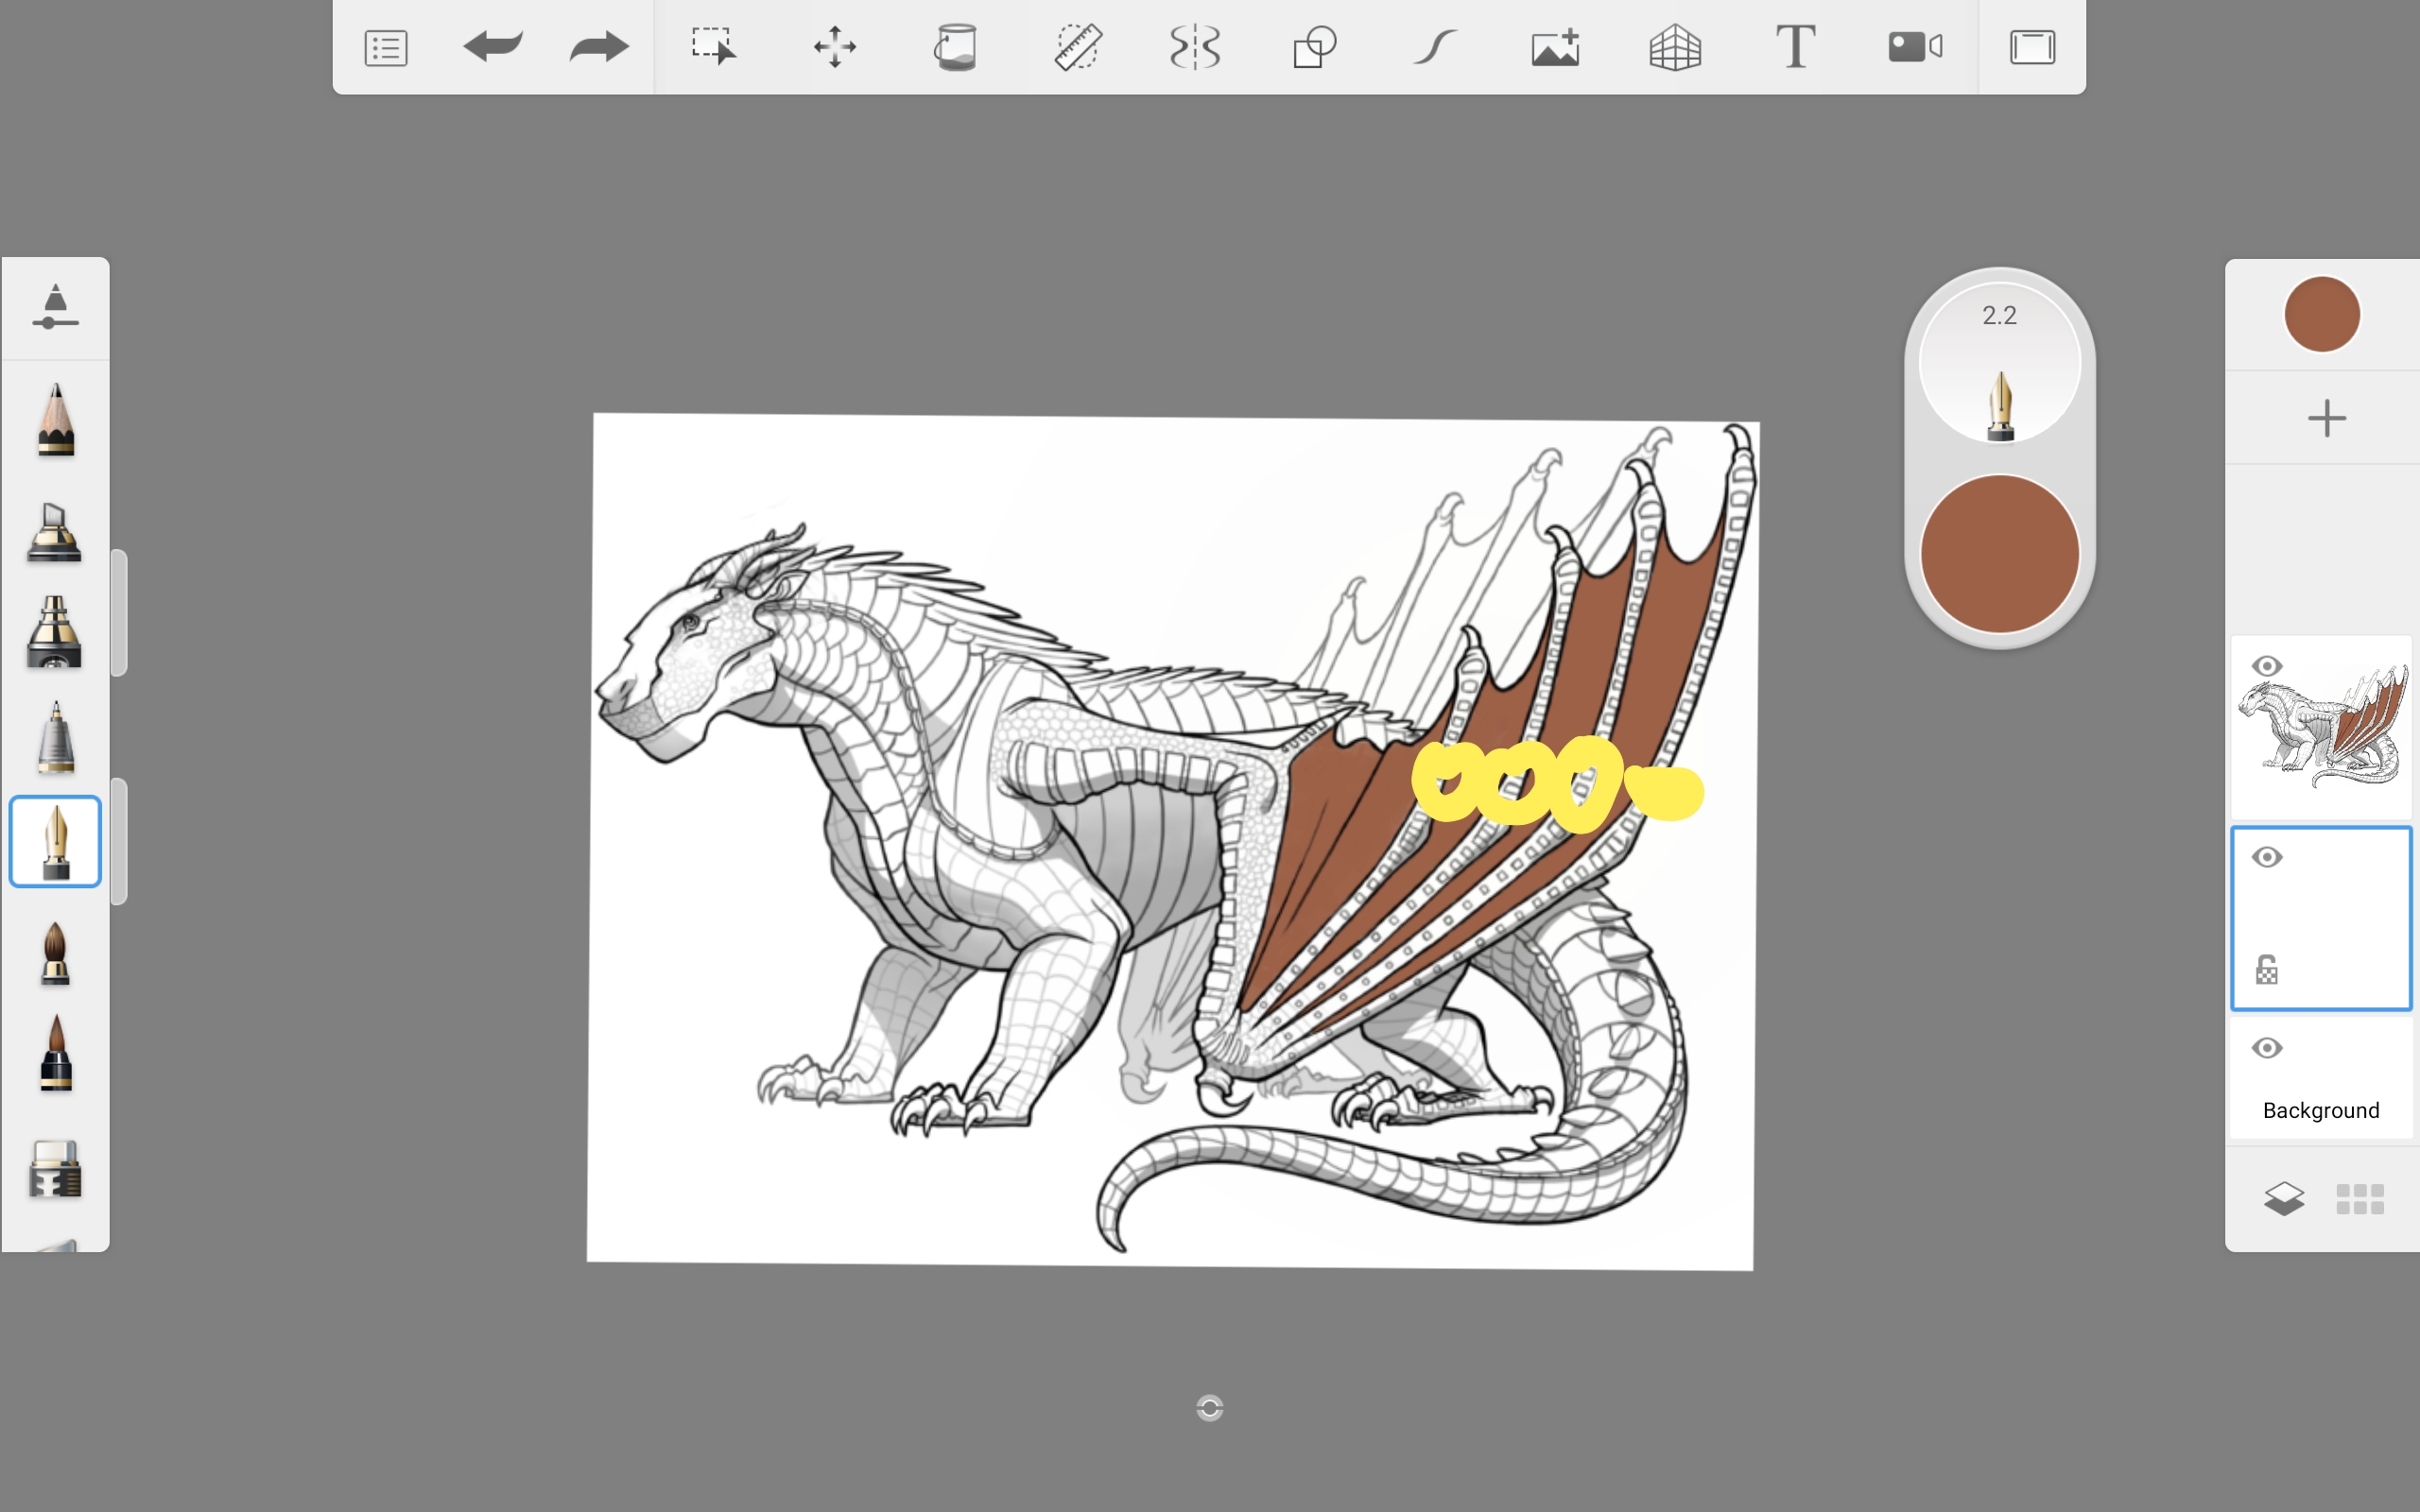Toggle Background layer visibility

(x=2267, y=1048)
